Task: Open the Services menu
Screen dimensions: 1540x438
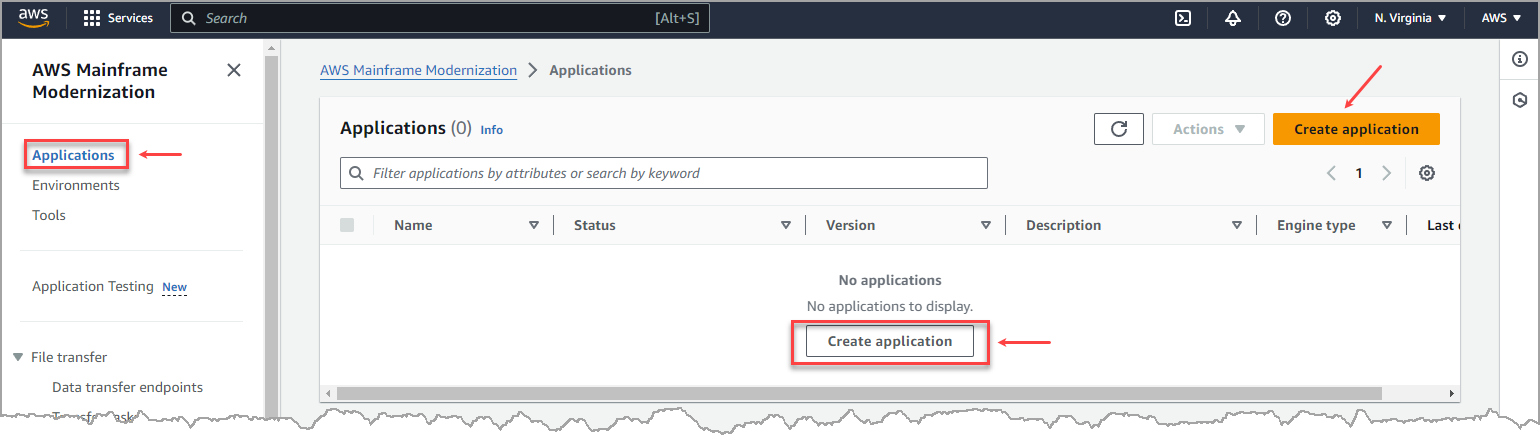Action: pyautogui.click(x=118, y=18)
